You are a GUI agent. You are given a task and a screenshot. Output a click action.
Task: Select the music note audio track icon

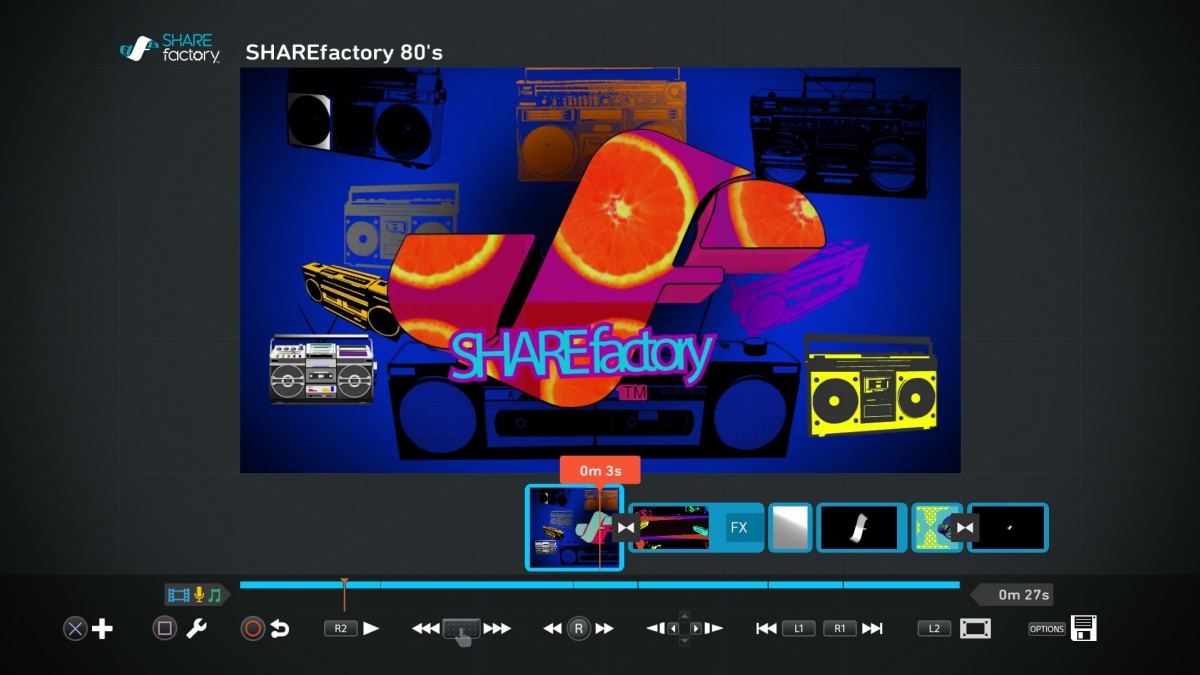point(216,593)
